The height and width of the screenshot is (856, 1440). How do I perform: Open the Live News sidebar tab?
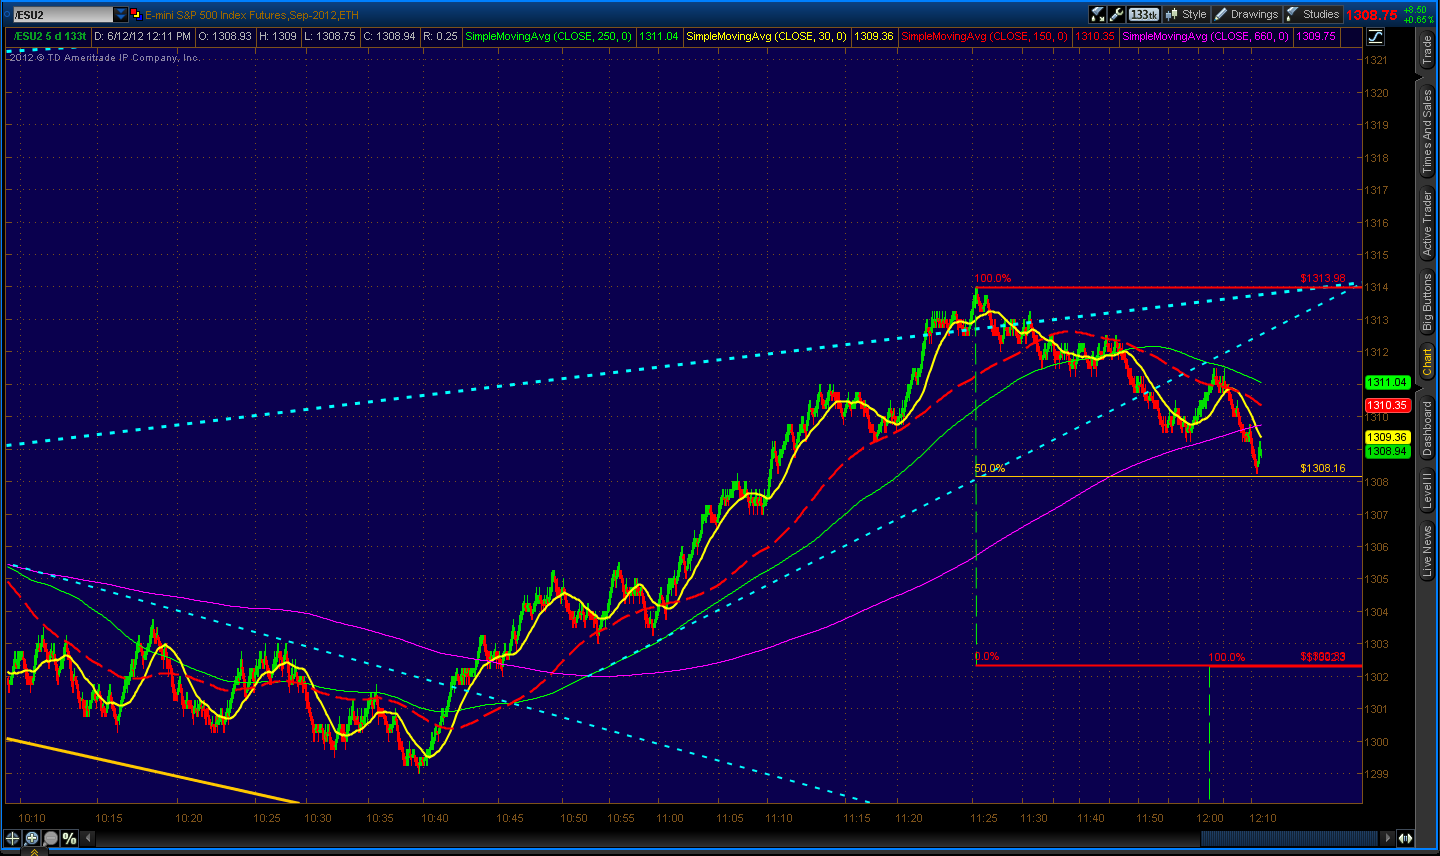click(x=1427, y=551)
